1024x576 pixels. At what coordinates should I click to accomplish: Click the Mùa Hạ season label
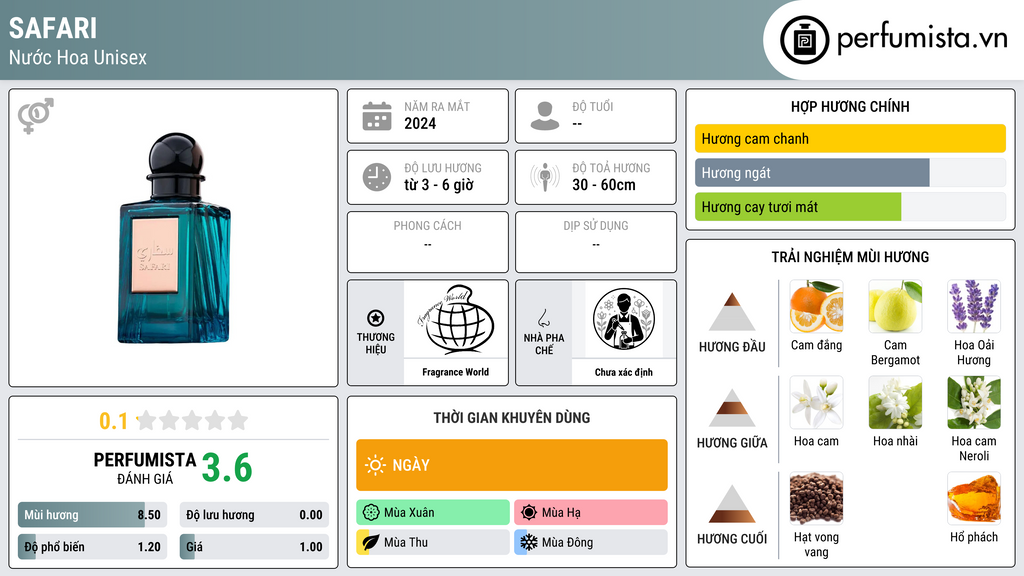coord(561,513)
